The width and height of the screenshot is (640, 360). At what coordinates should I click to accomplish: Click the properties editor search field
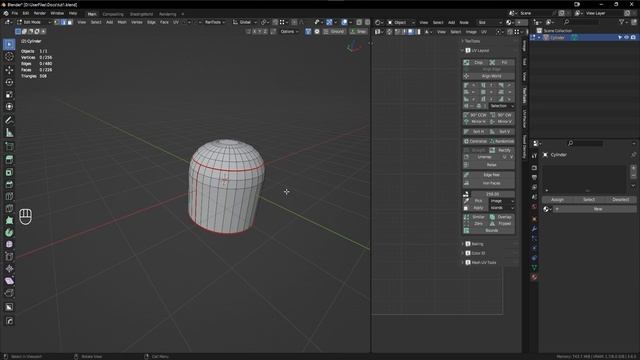tap(585, 143)
